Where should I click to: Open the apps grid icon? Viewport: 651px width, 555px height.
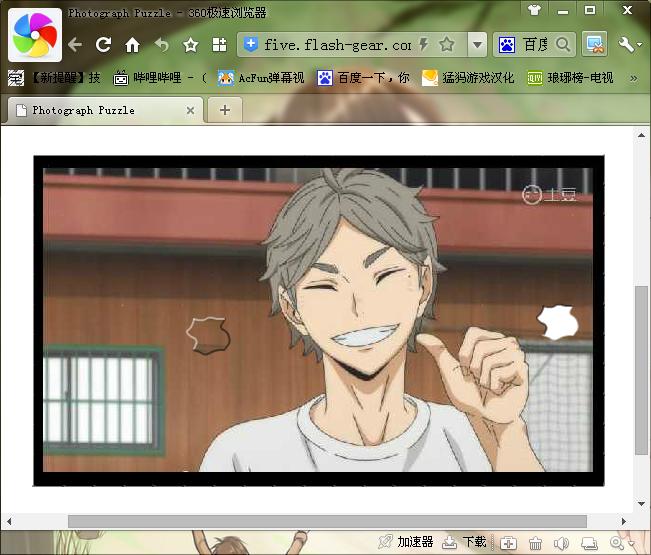pyautogui.click(x=219, y=45)
